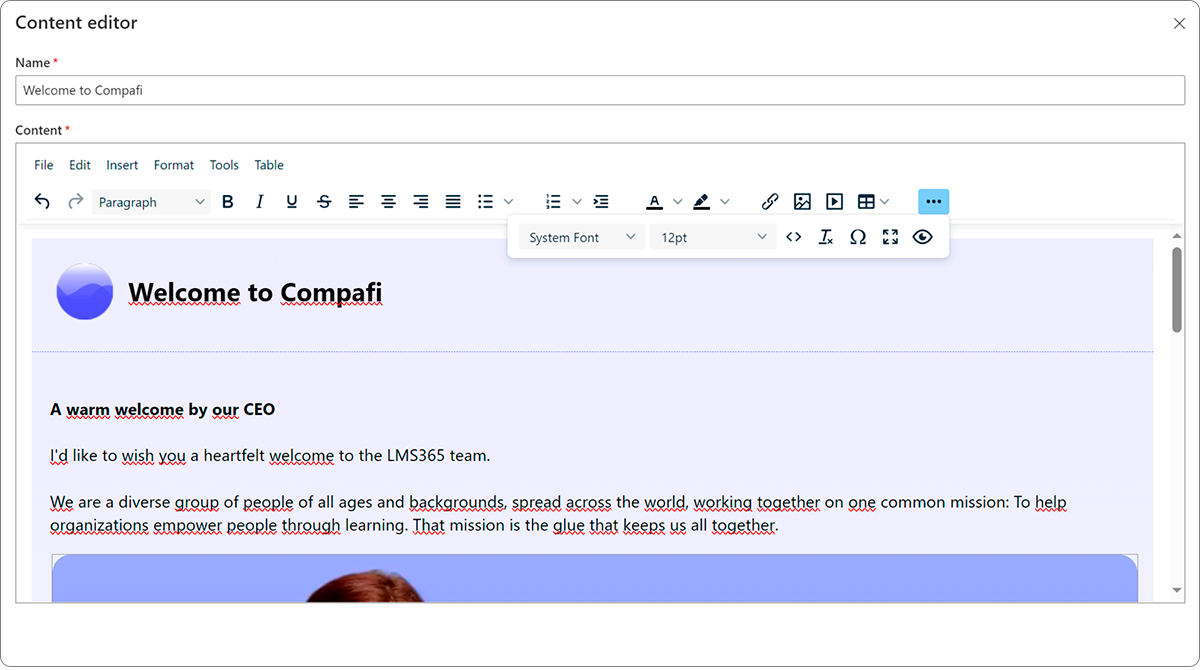Screen dimensions: 1200x670
Task: Click the 'A warm welcome by our CEO' line
Action: [162, 409]
